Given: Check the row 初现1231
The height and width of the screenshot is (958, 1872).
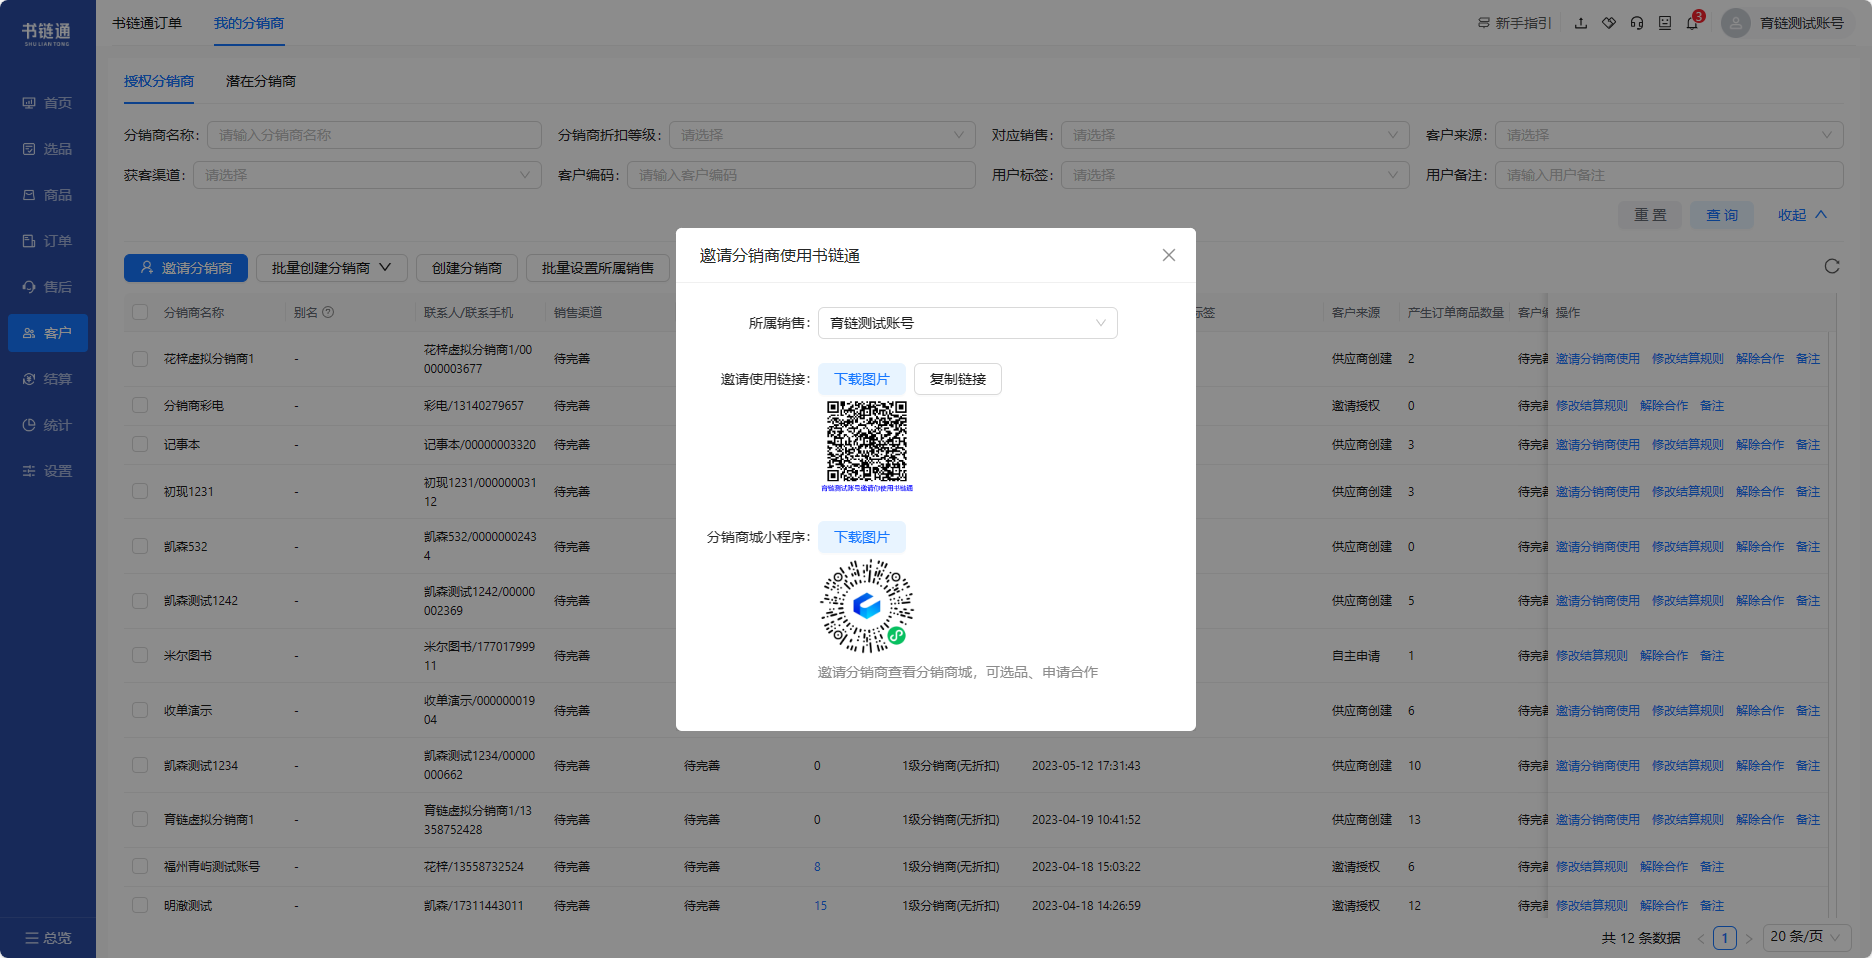Looking at the screenshot, I should pos(140,491).
